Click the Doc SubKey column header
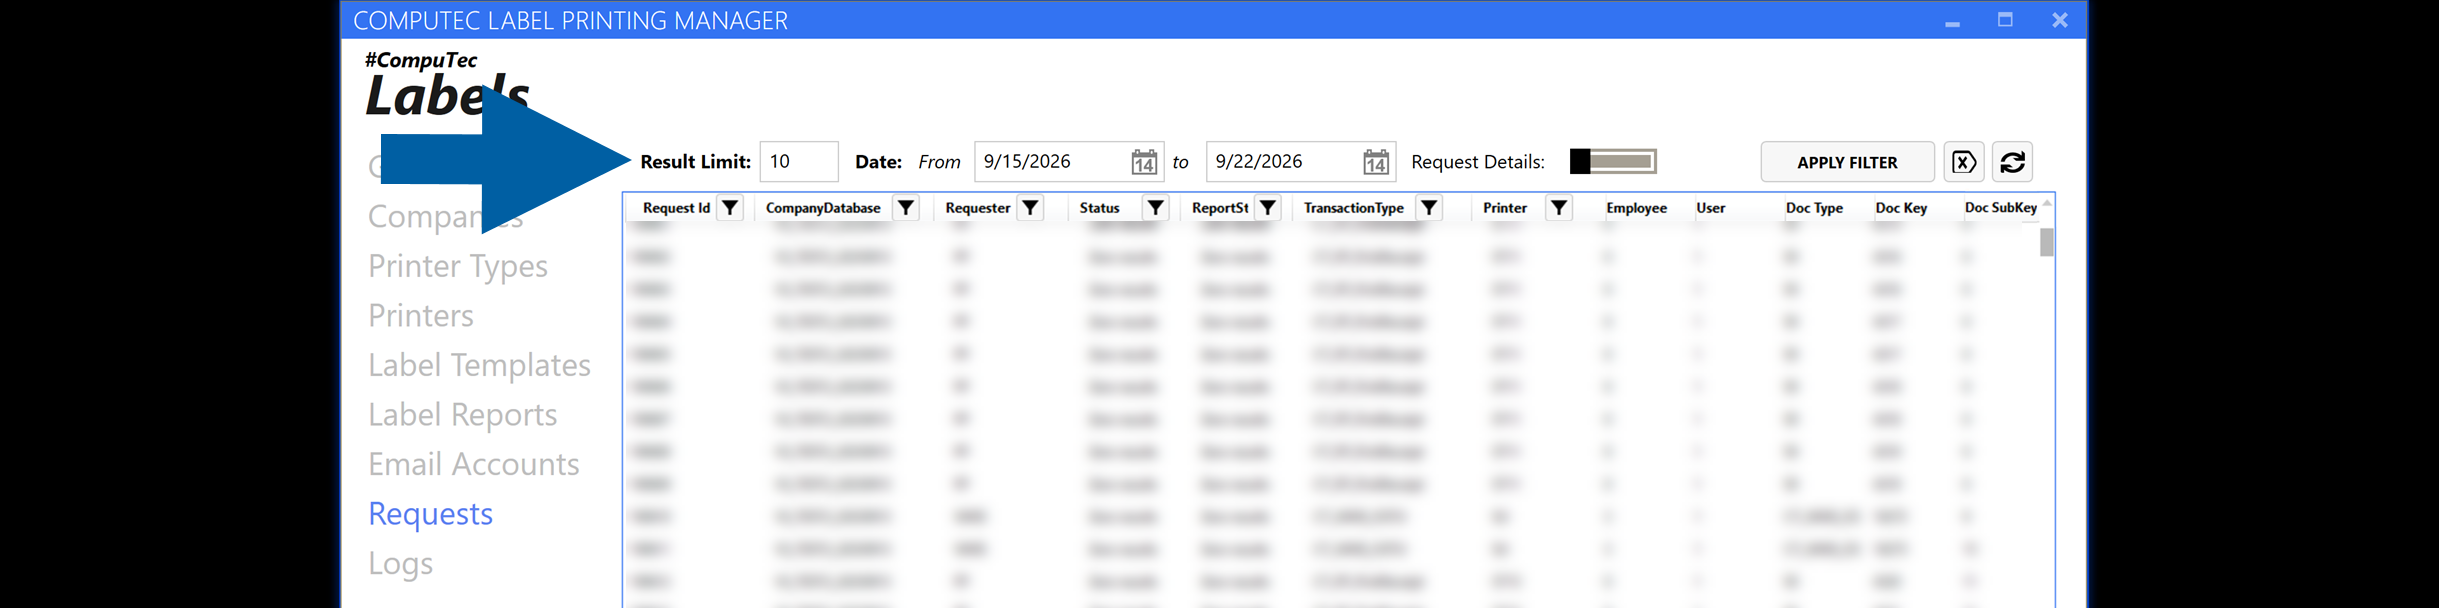The image size is (2439, 608). [2001, 208]
